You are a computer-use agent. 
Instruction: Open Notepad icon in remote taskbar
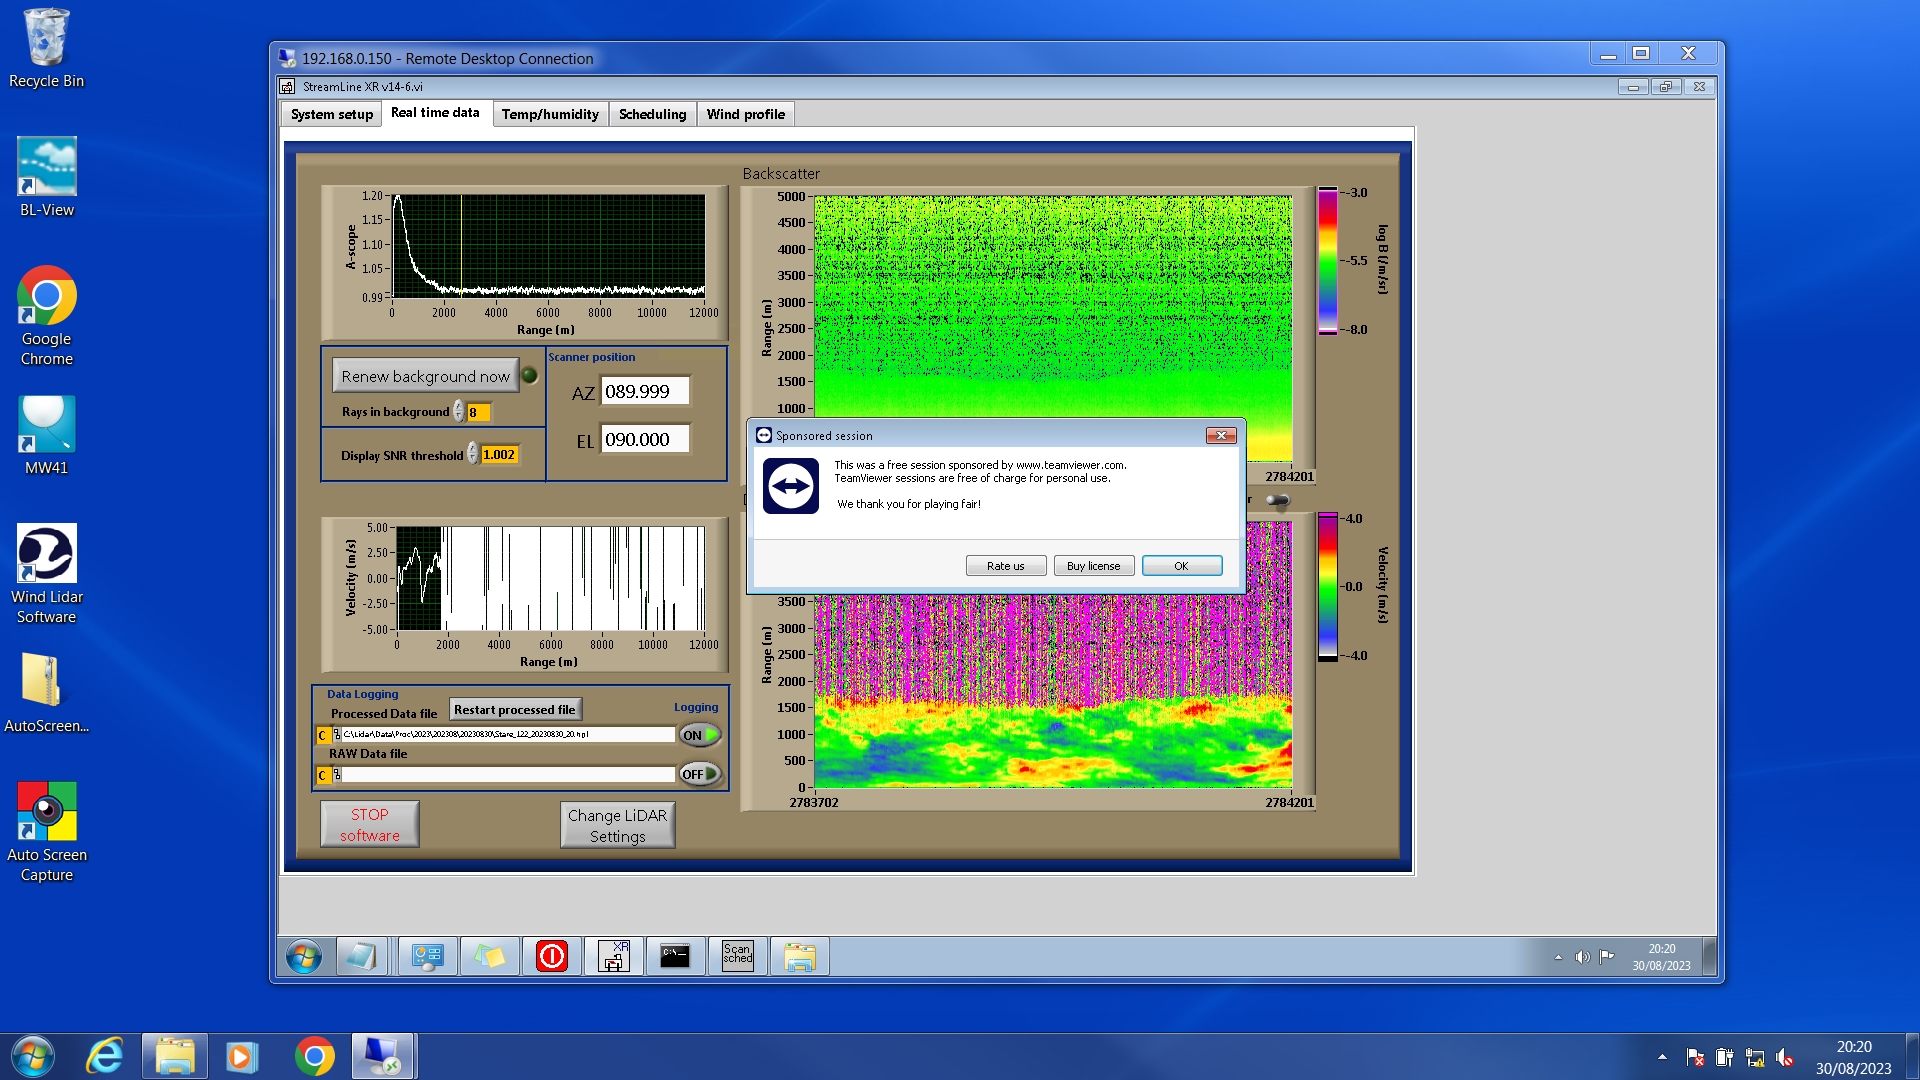[361, 956]
